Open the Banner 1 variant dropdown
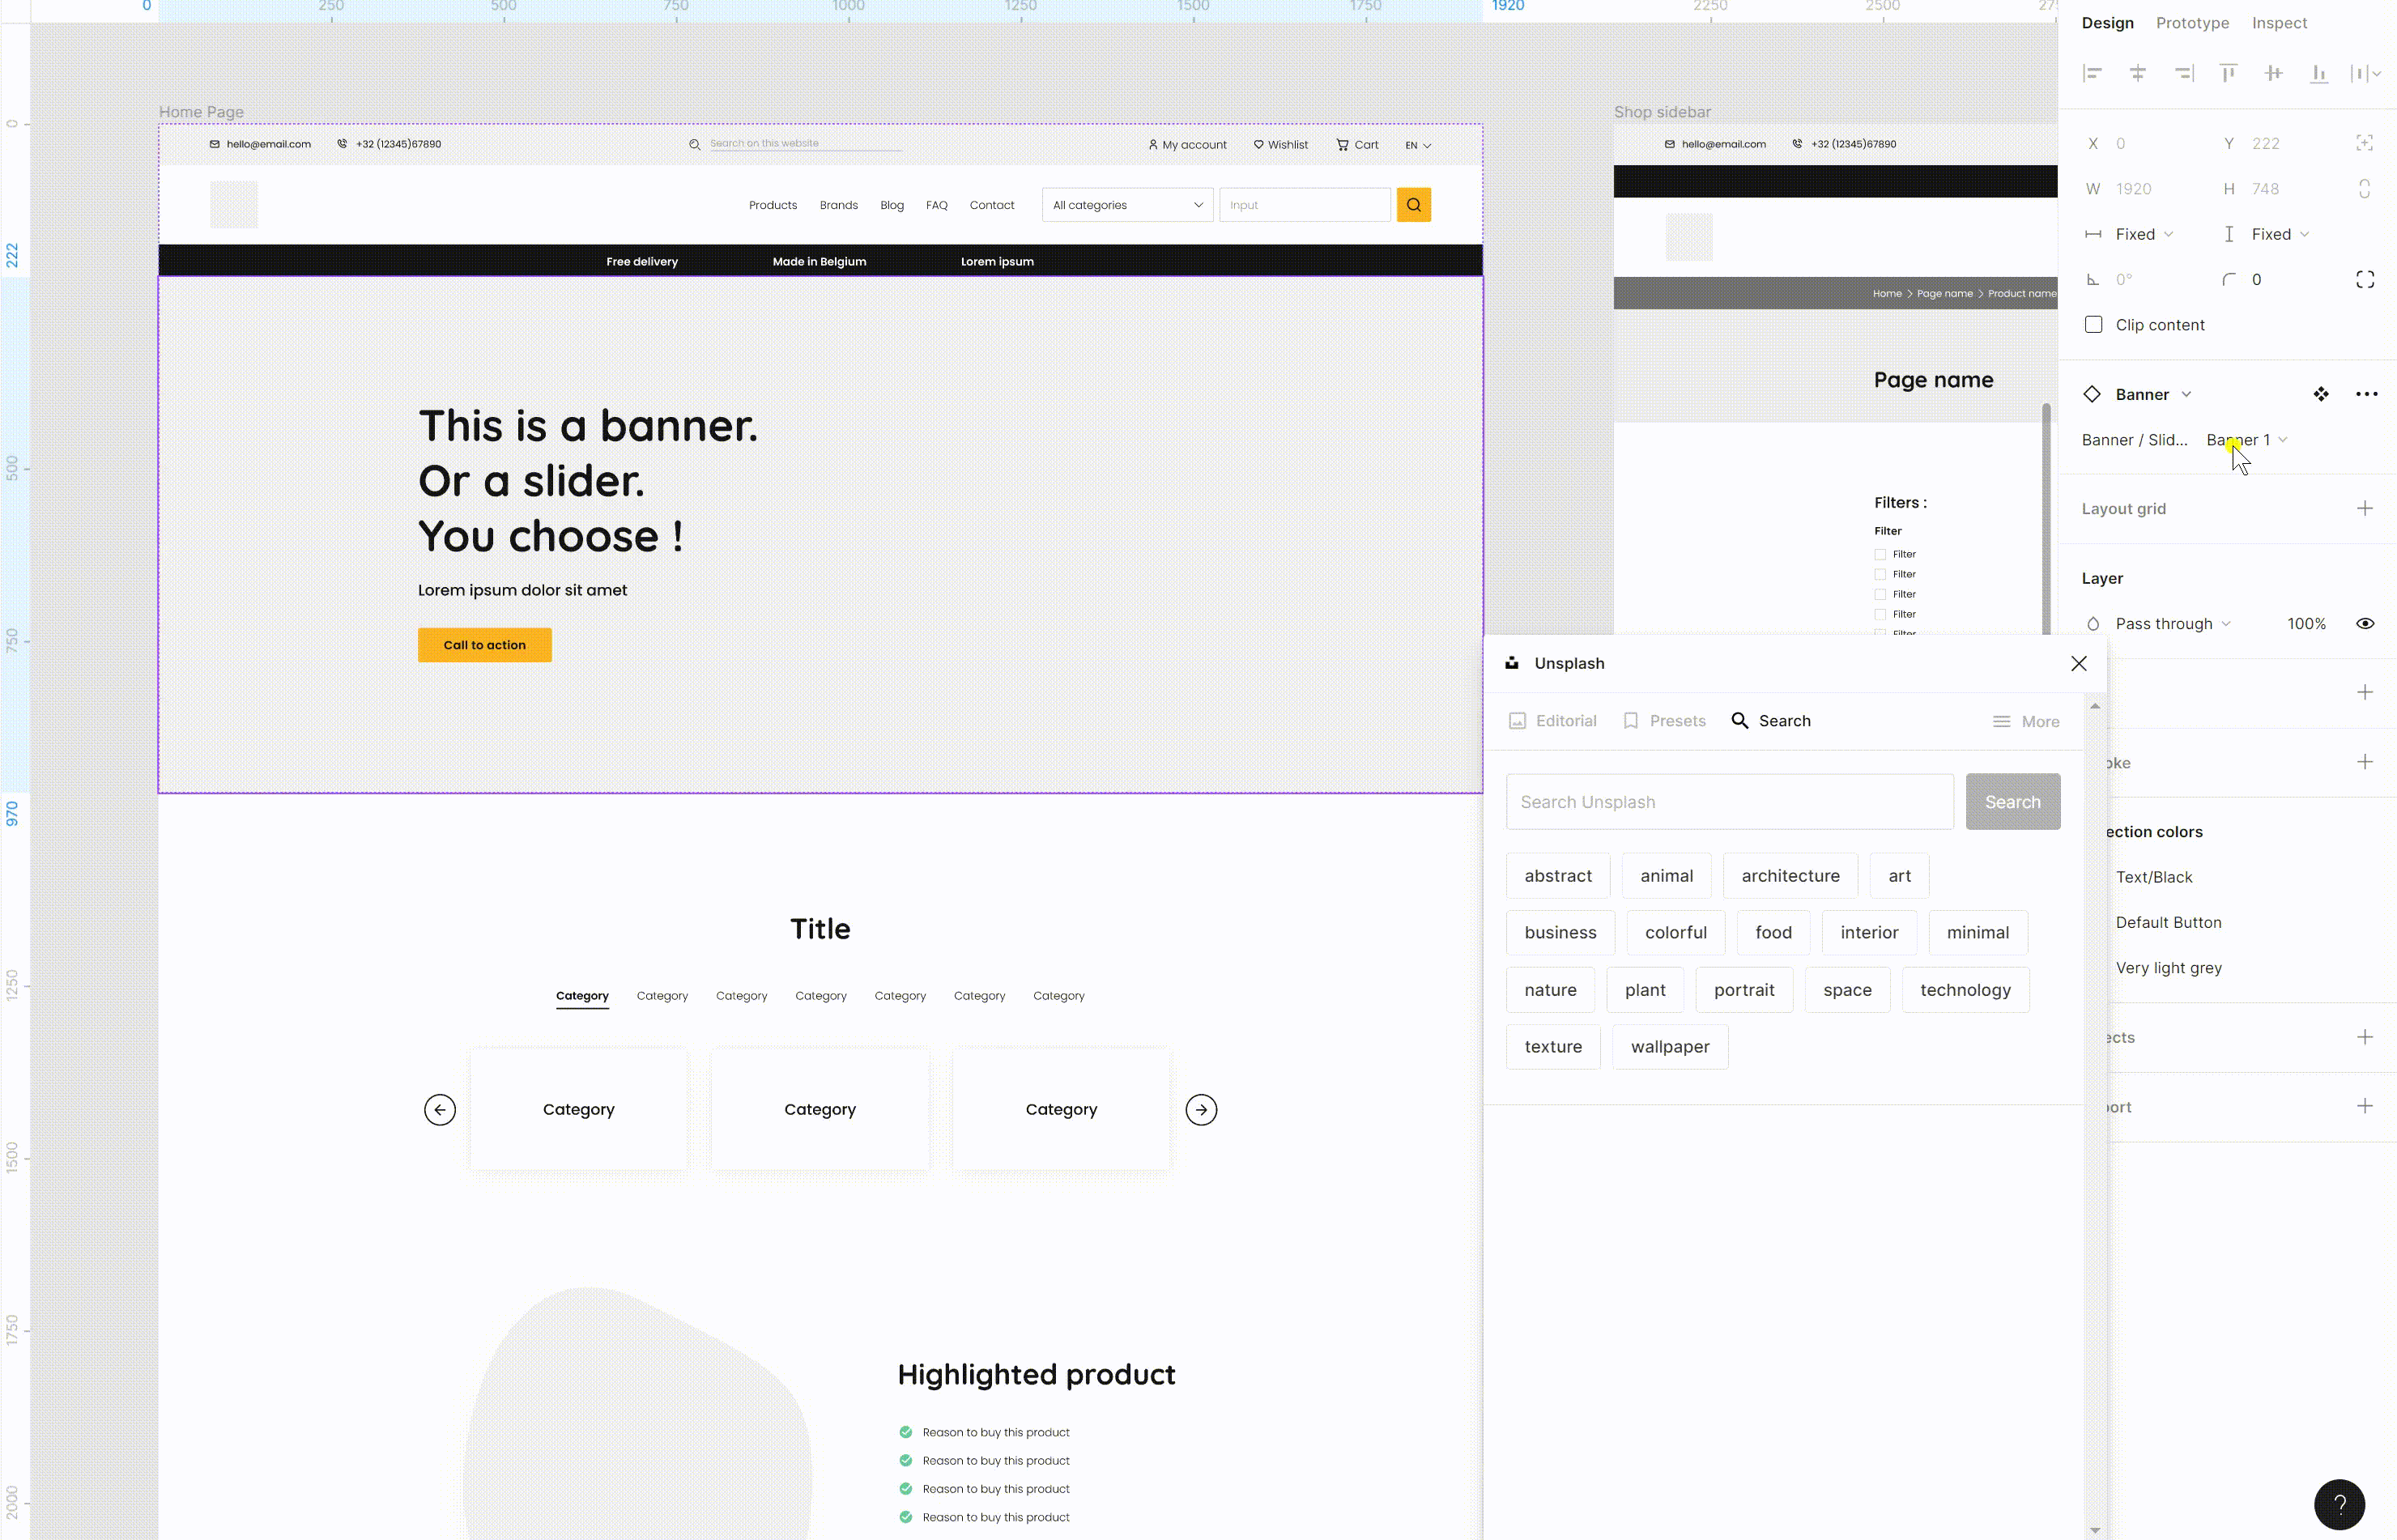2397x1540 pixels. (x=2246, y=440)
